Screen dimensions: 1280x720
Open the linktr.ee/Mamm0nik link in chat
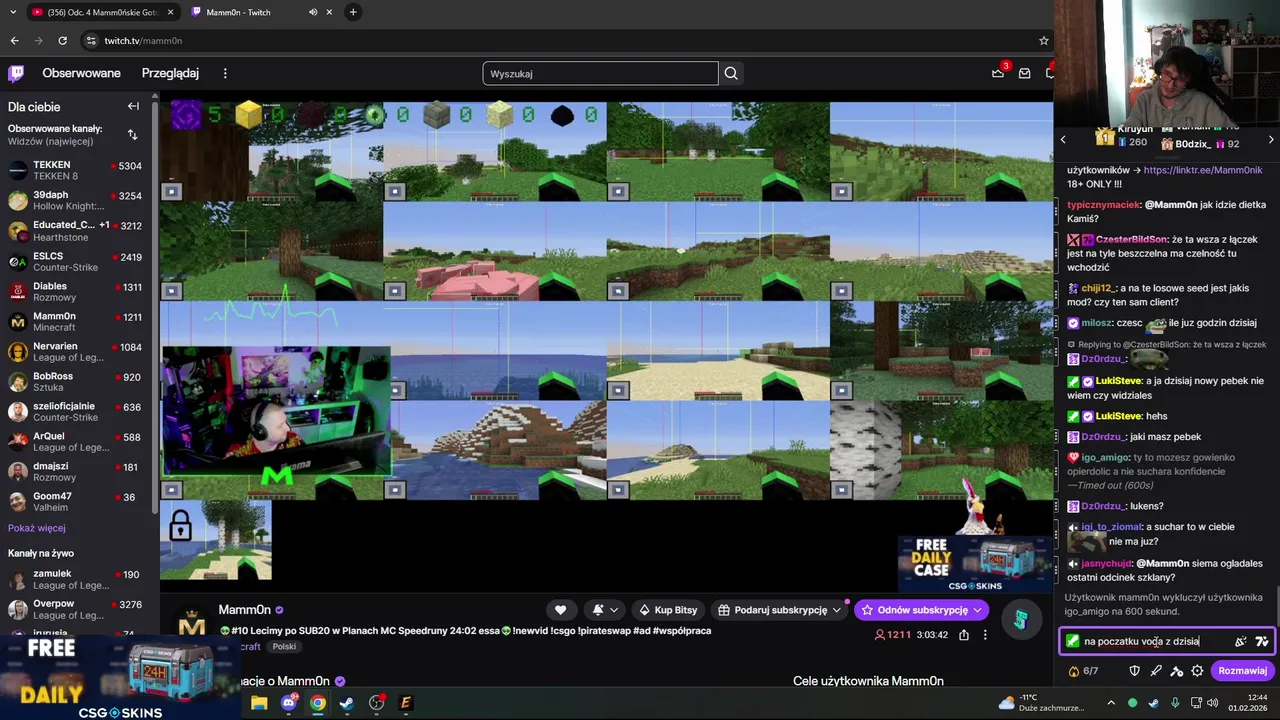pyautogui.click(x=1204, y=170)
